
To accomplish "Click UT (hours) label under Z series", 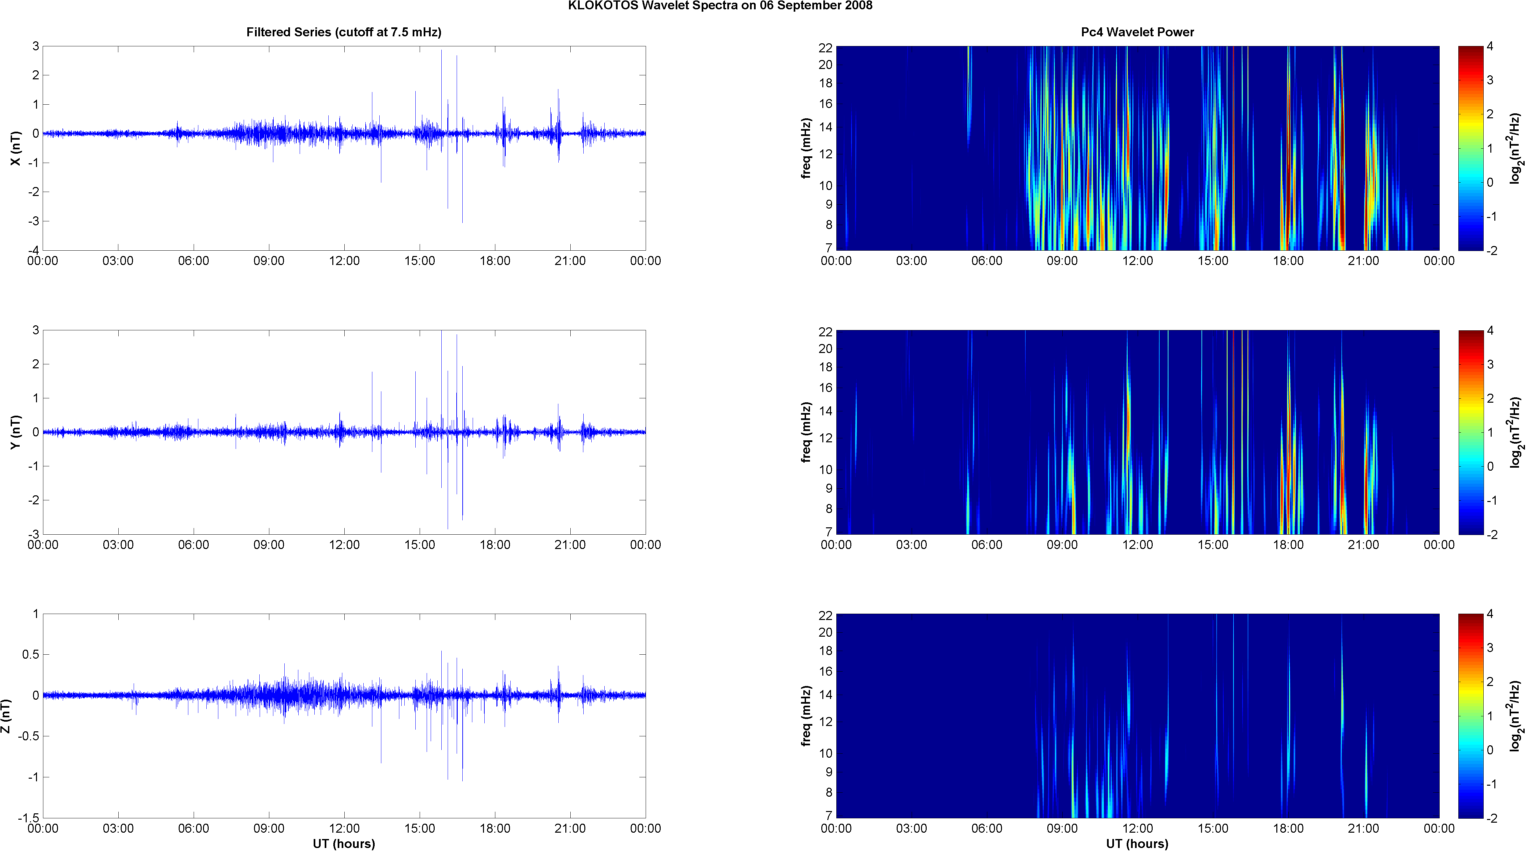I will (x=343, y=844).
